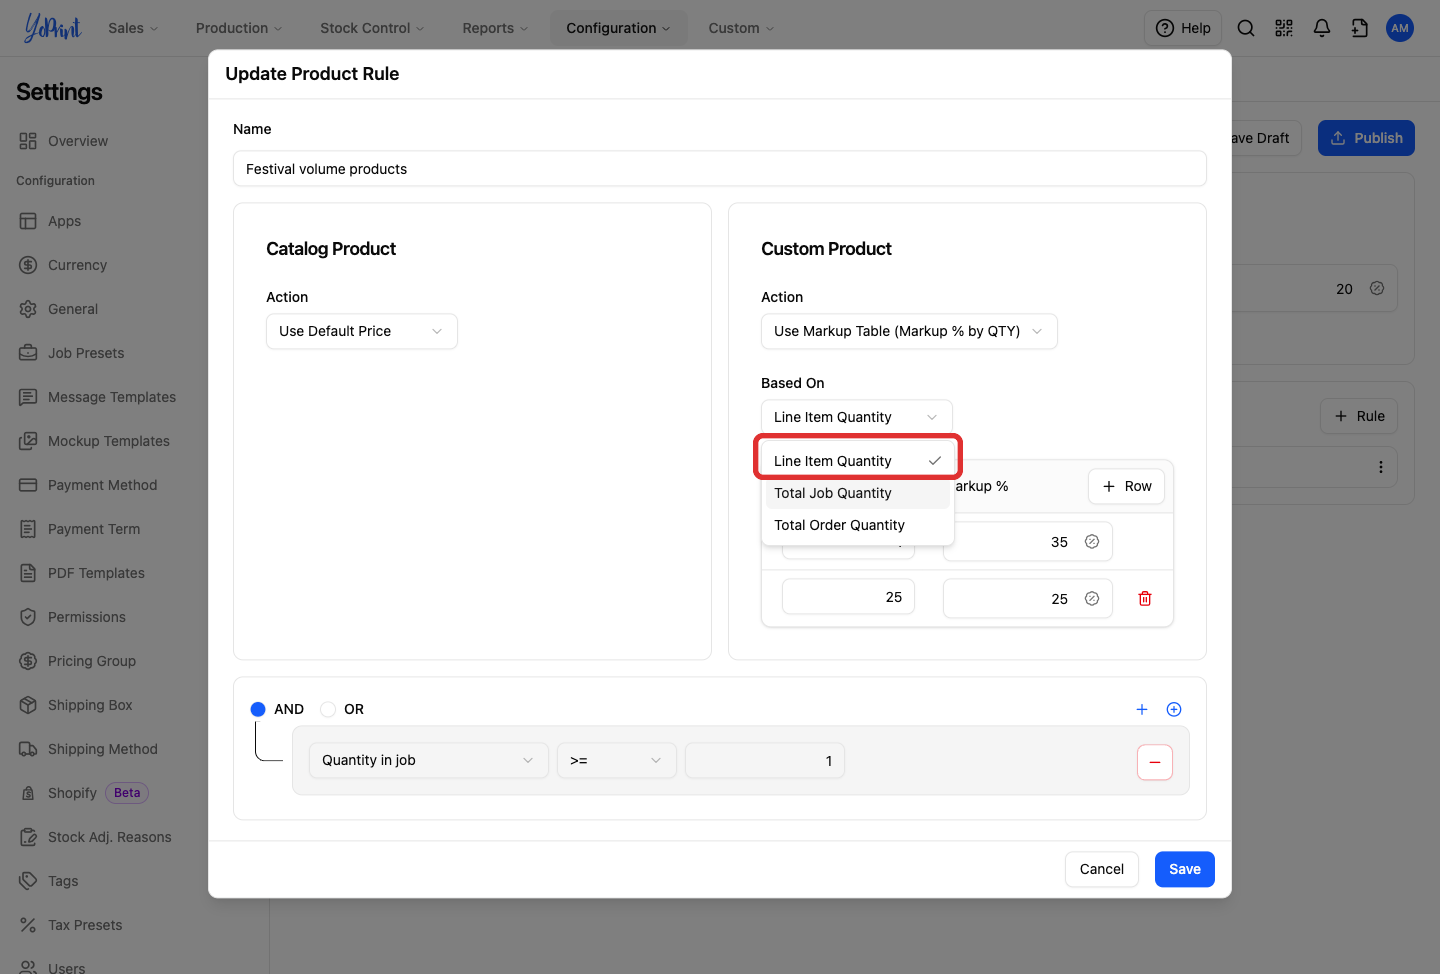Click the percent icon beside markup 35
This screenshot has height=974, width=1440.
pos(1092,542)
